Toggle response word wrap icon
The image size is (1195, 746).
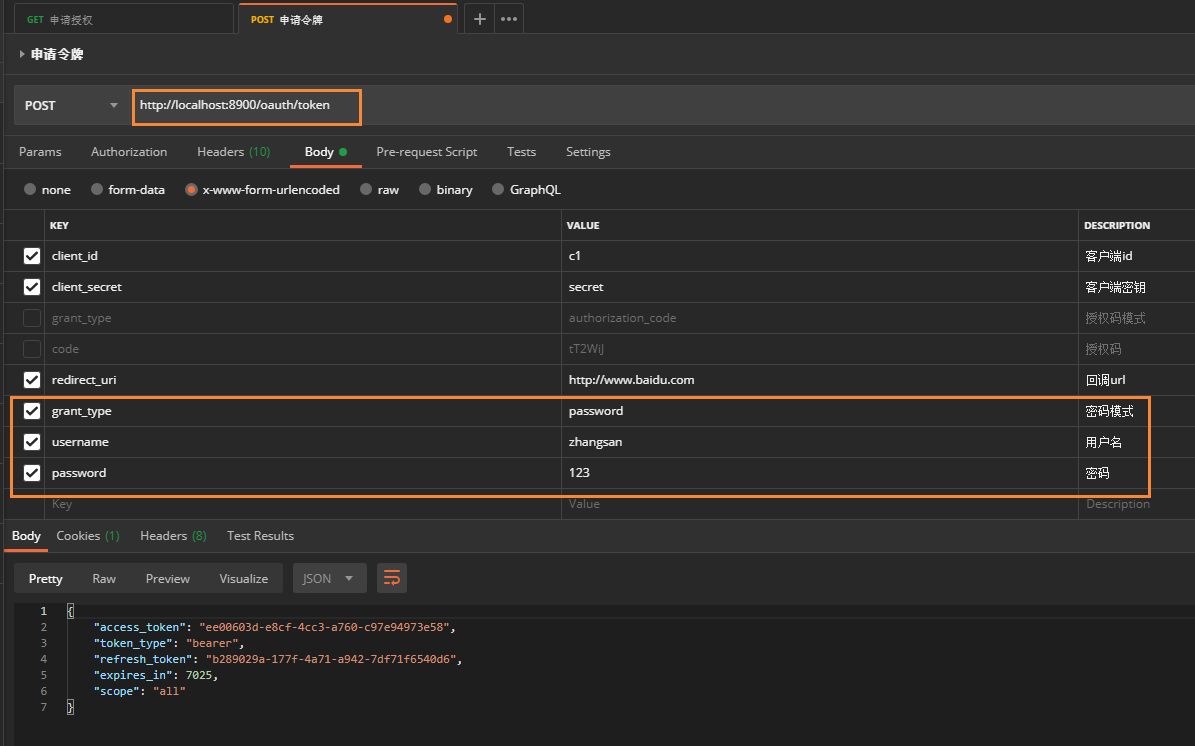point(392,578)
